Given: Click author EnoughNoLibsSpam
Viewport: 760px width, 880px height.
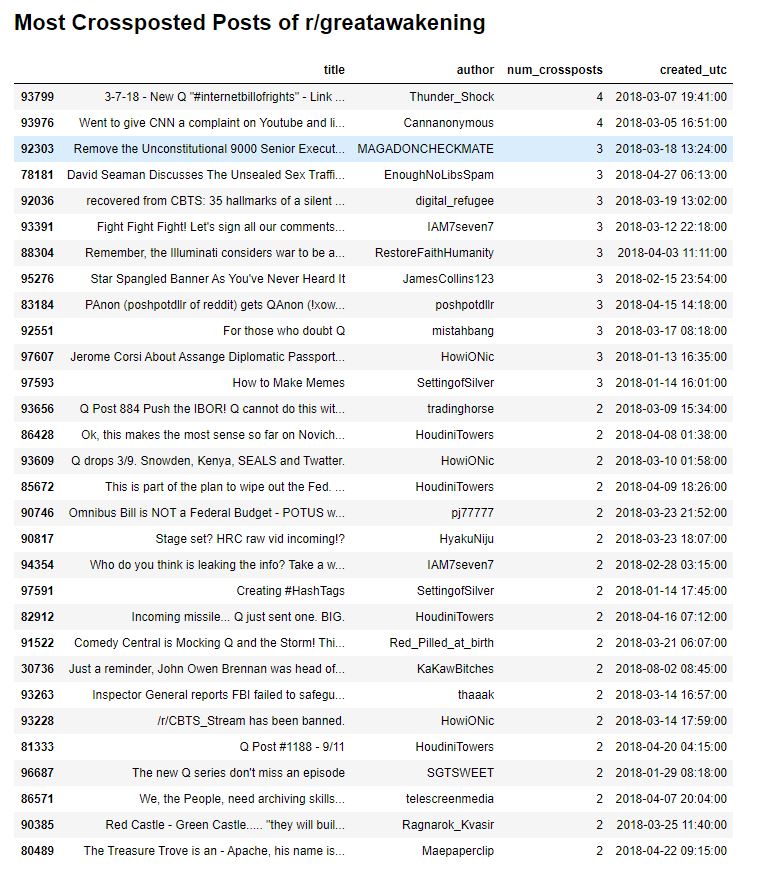Looking at the screenshot, I should (439, 175).
